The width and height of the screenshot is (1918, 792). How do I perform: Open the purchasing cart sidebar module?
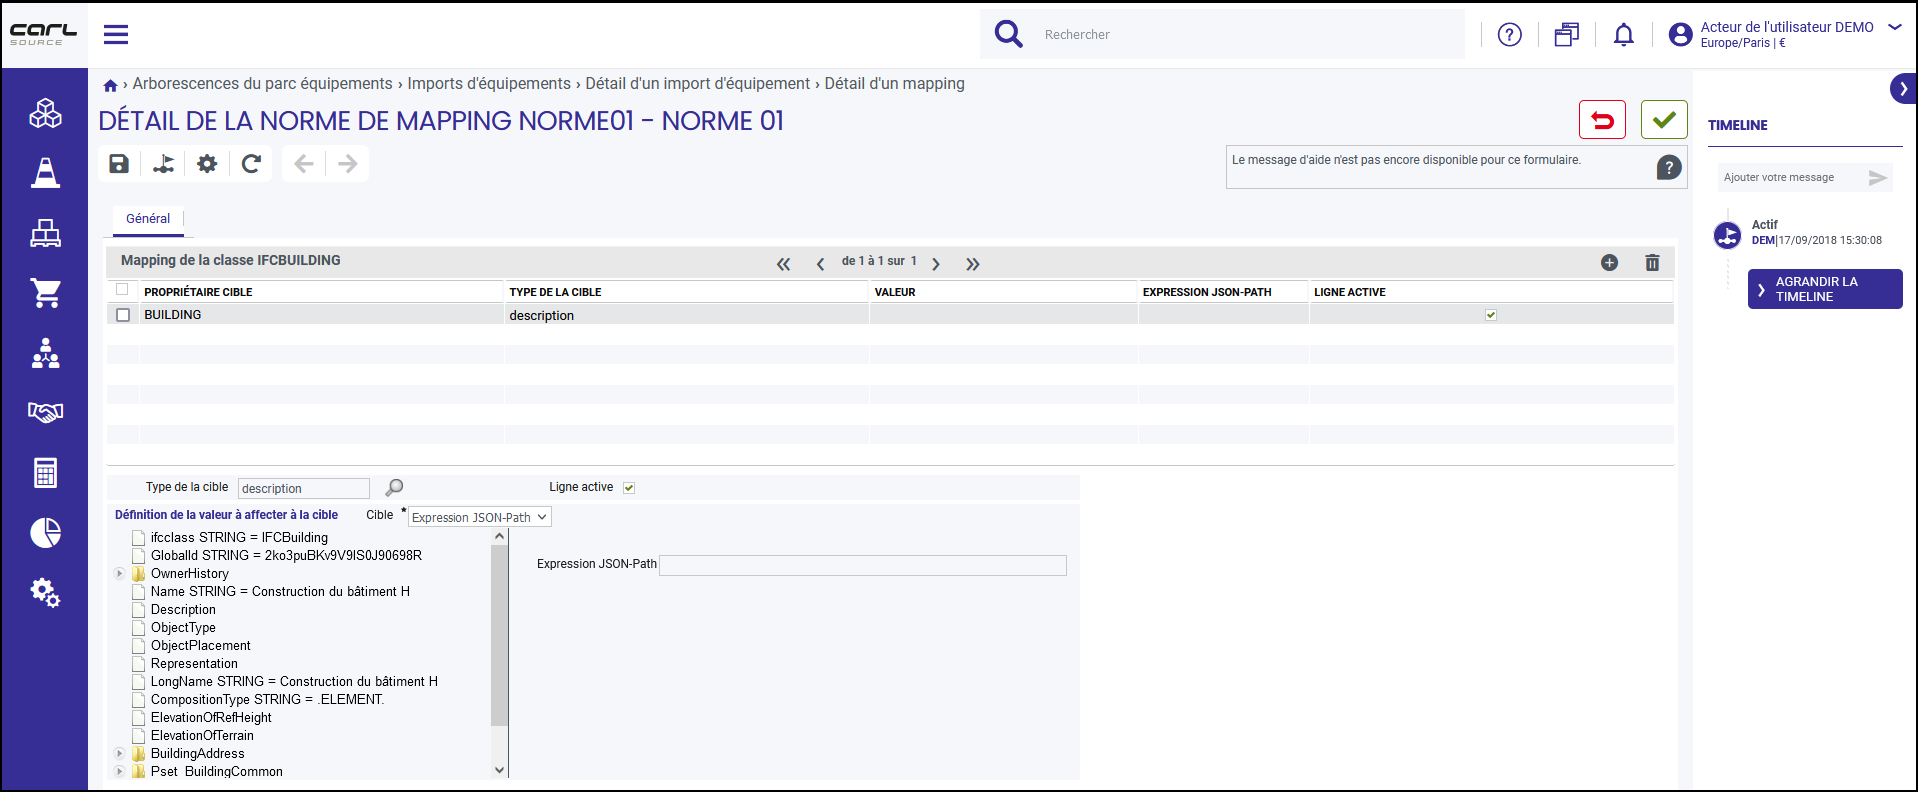pos(45,293)
